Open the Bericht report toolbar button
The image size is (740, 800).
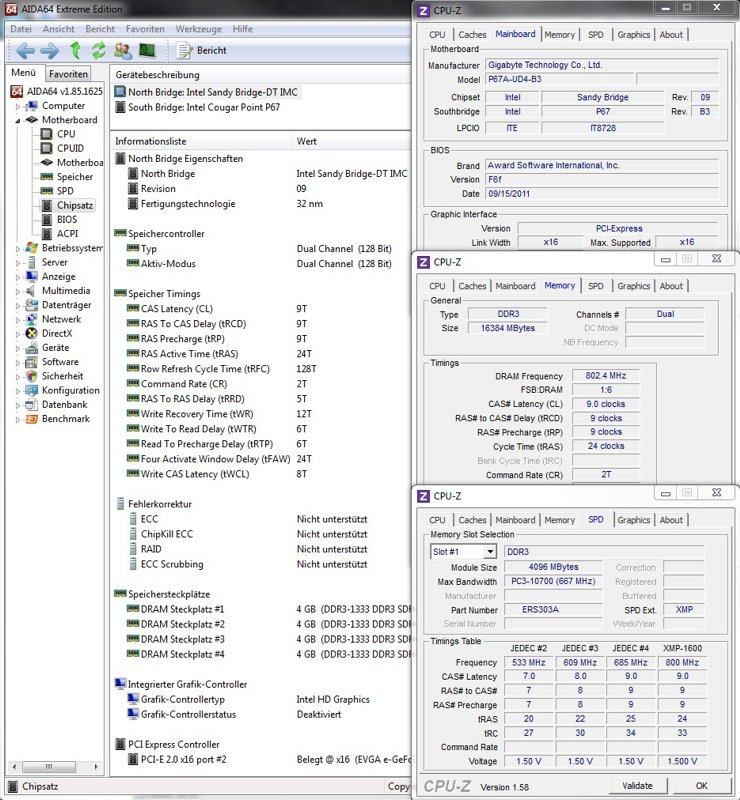pyautogui.click(x=202, y=51)
